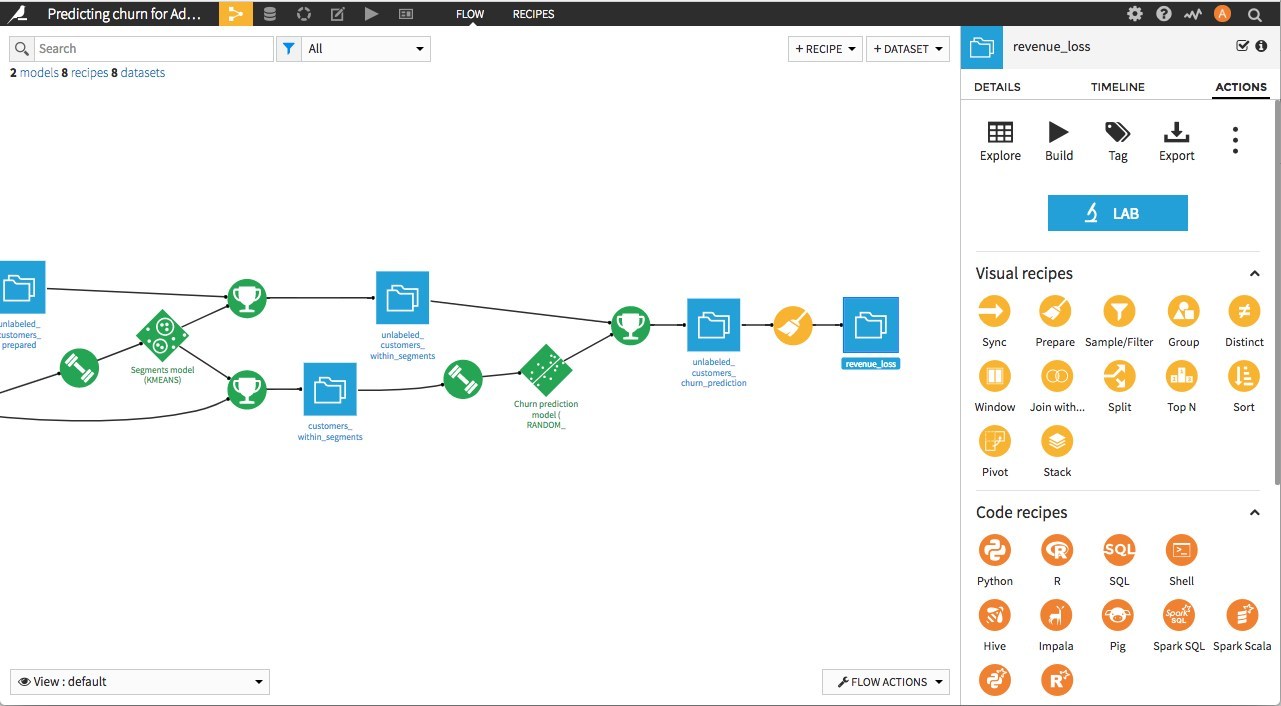Open the TIMELINE tab
This screenshot has height=706, width=1281.
point(1118,87)
